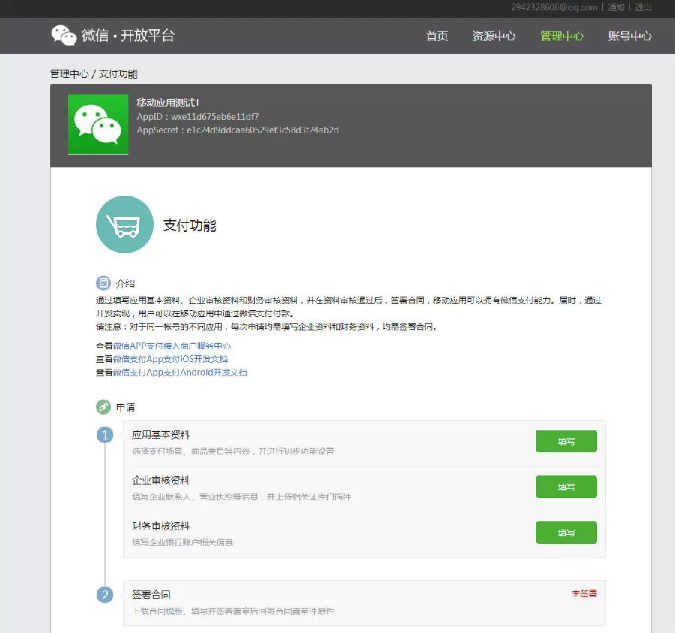This screenshot has height=633, width=675.
Task: Open the 账号中心 nav tab
Action: coord(629,36)
